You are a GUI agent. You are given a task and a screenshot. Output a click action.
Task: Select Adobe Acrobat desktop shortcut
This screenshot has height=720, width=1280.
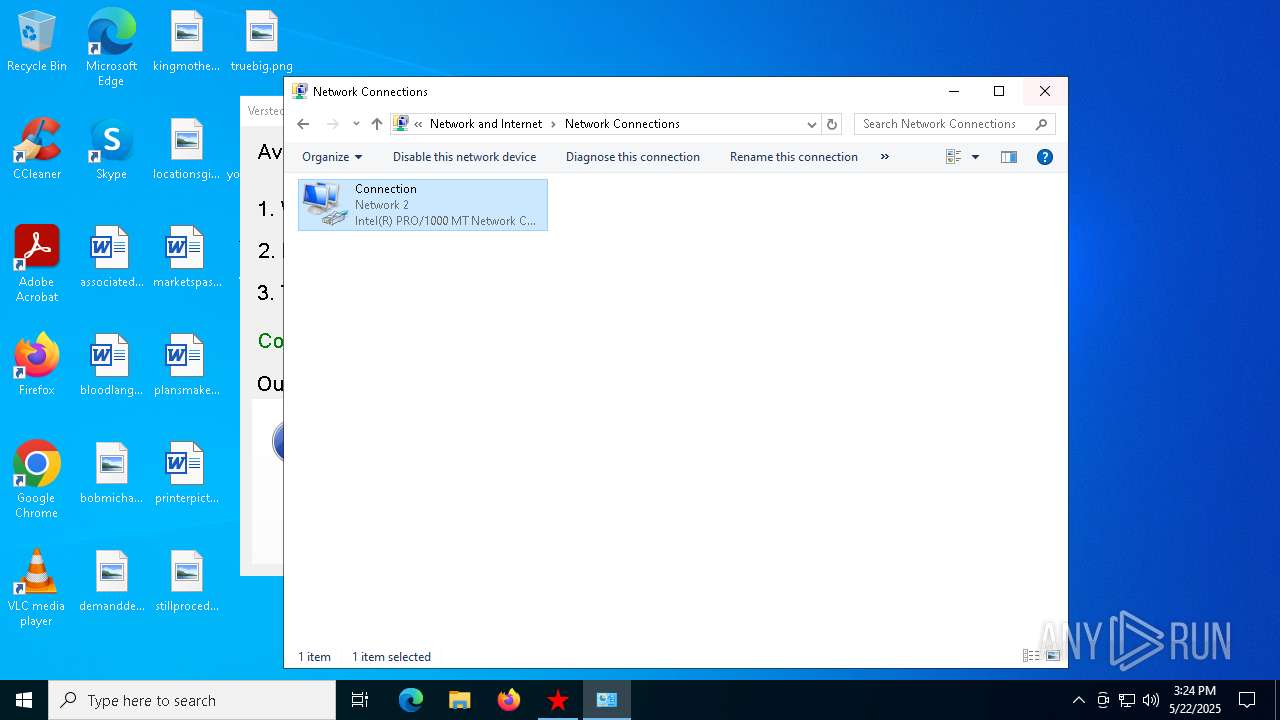coord(37,264)
